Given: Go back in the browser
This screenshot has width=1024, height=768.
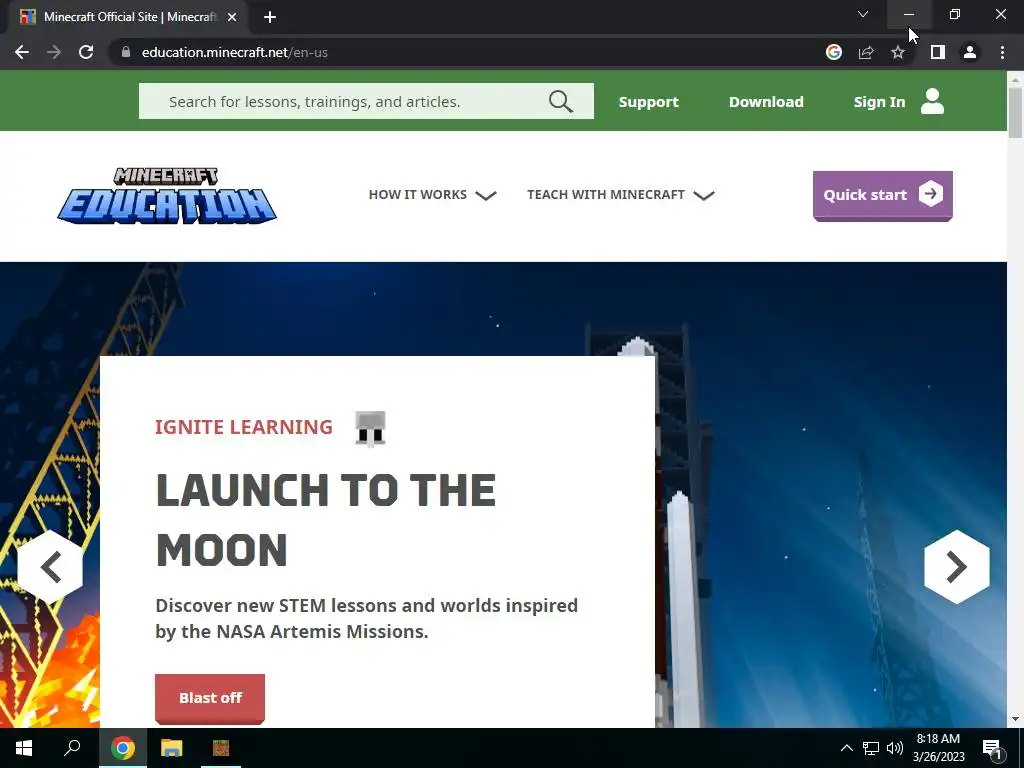Looking at the screenshot, I should tap(22, 52).
